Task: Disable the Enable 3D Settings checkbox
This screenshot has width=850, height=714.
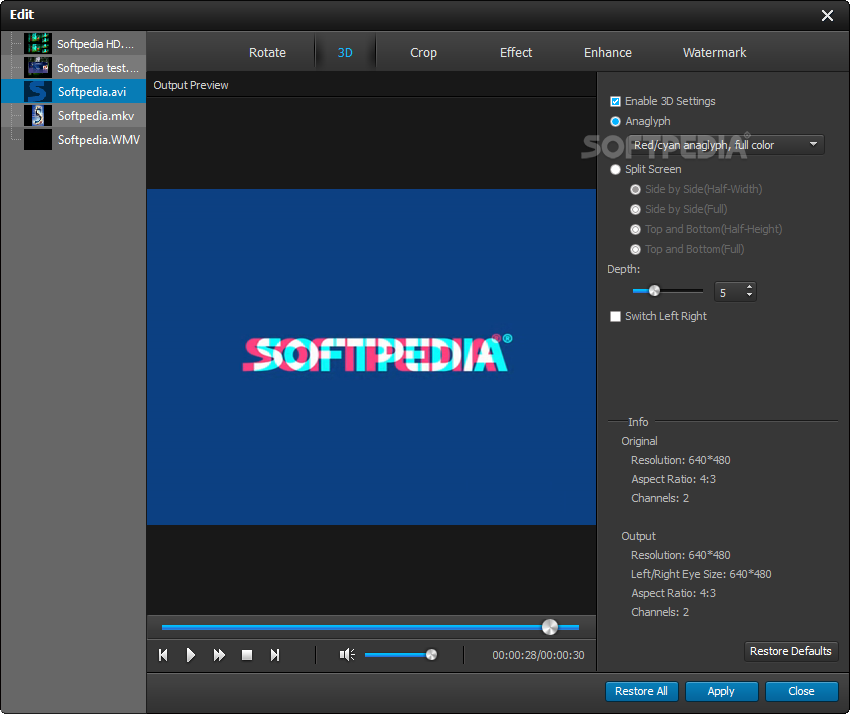Action: point(616,101)
